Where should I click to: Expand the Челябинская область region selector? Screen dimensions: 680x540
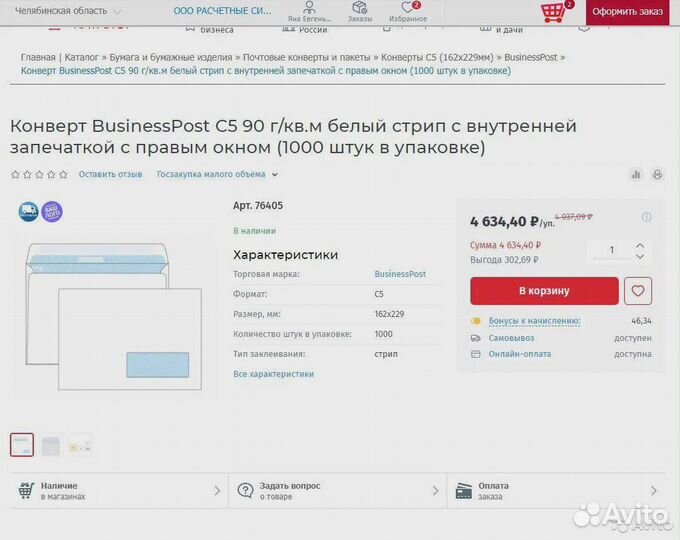click(x=68, y=11)
